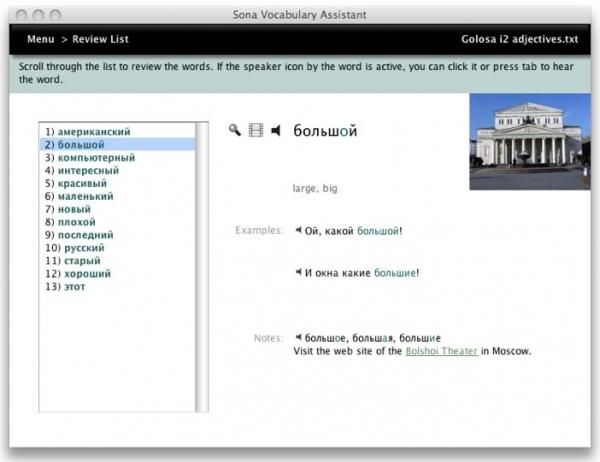Click the magnifier search icon beside большой

(235, 130)
